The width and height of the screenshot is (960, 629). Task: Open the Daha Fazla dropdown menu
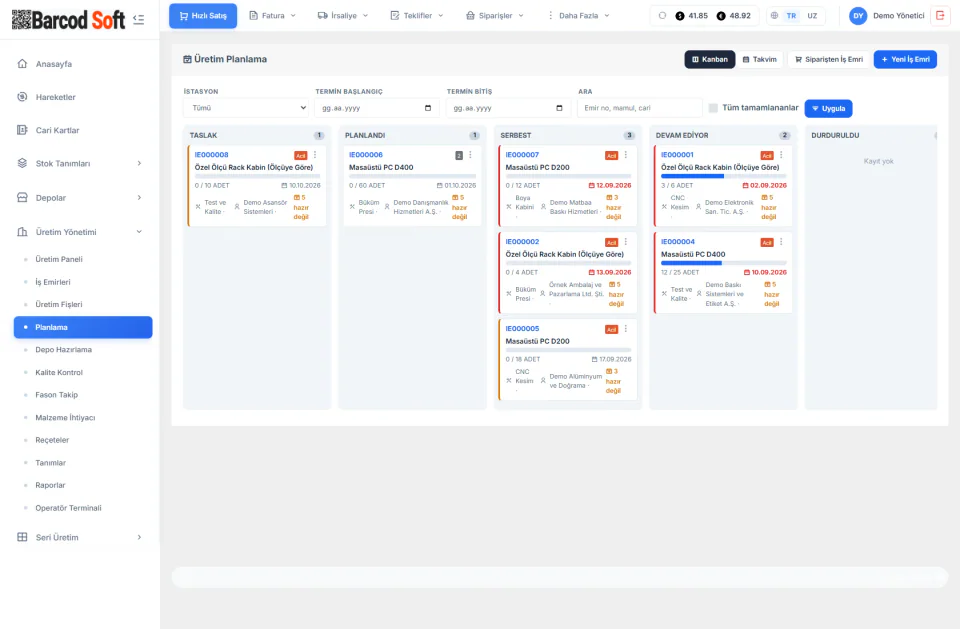[578, 15]
